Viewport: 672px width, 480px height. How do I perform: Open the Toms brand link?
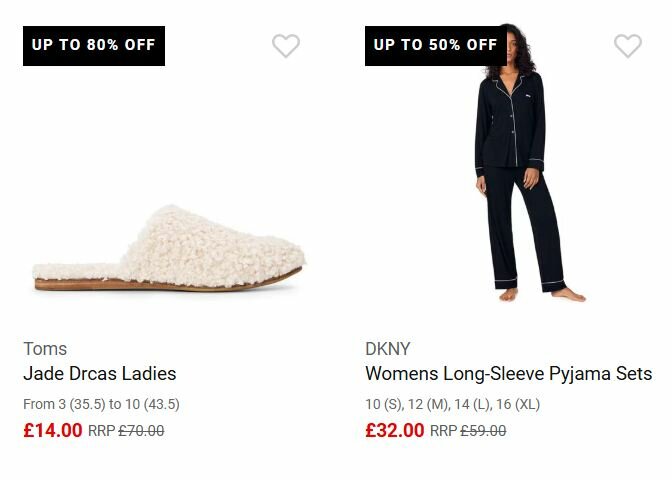tap(45, 348)
